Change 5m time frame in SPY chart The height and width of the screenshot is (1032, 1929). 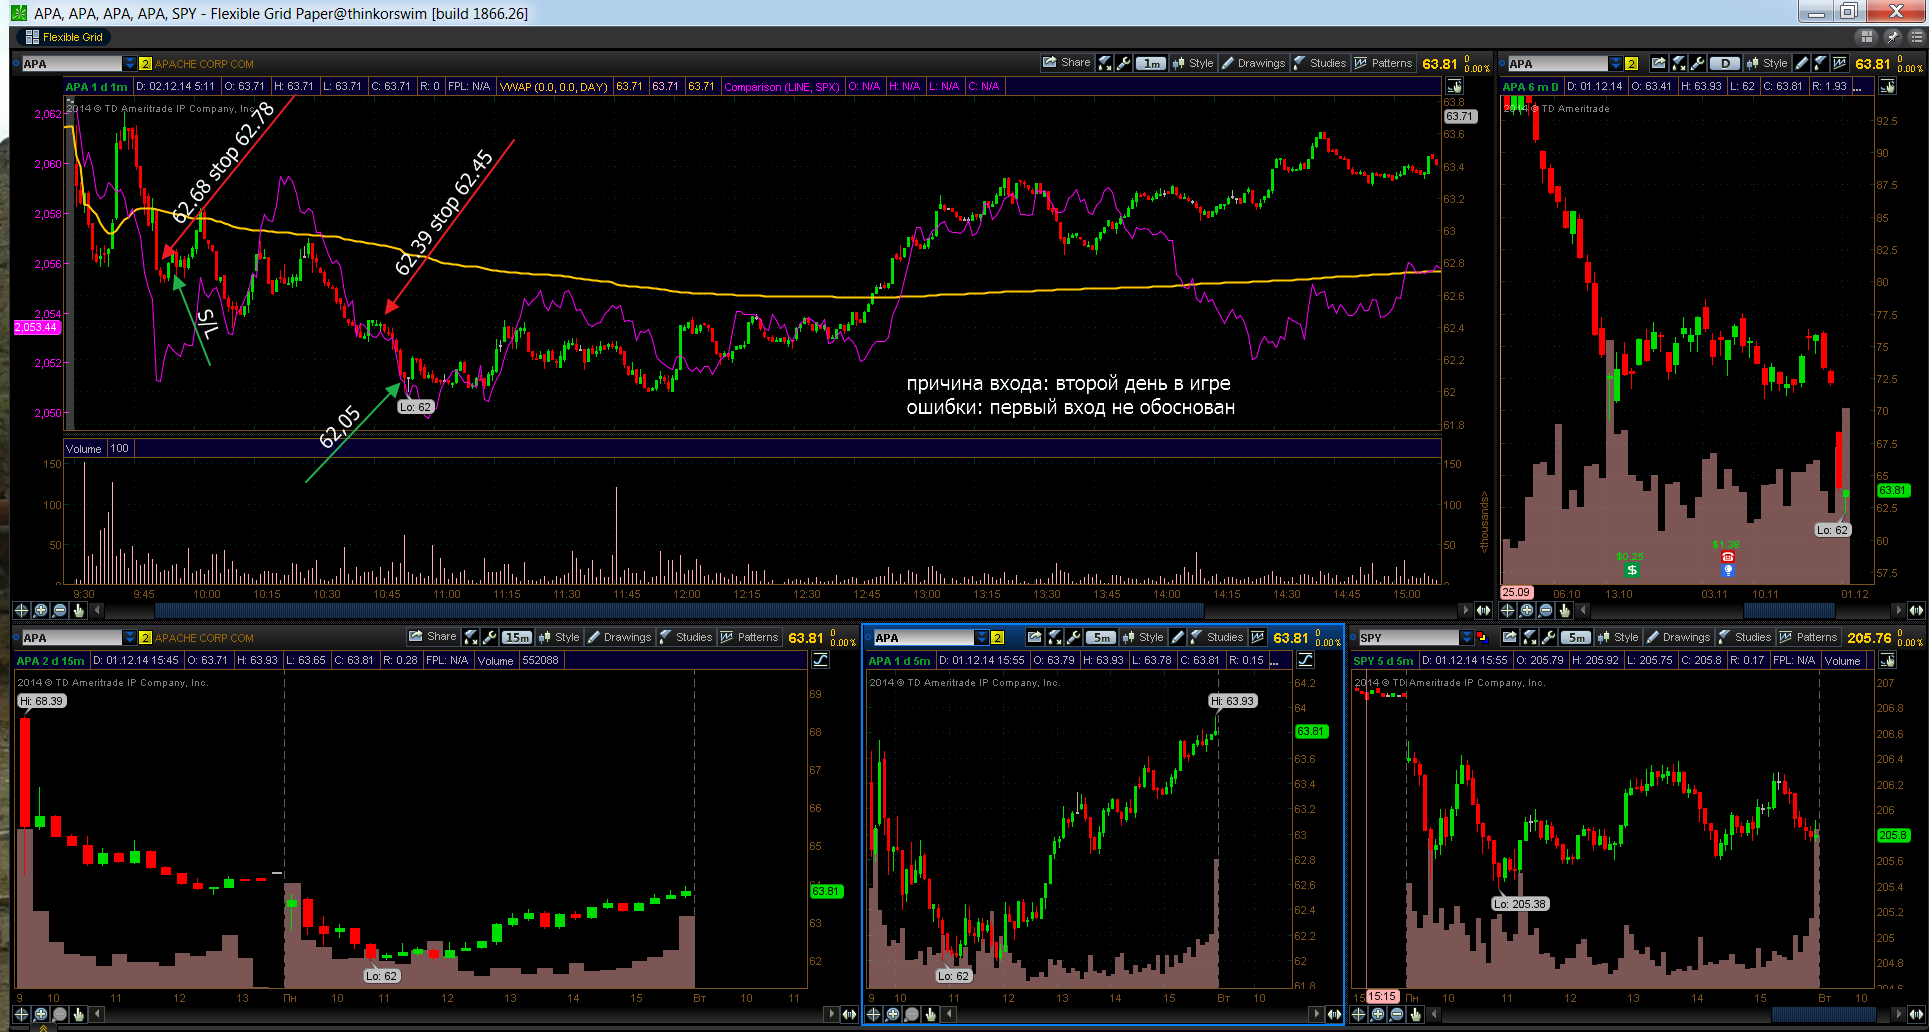click(x=1576, y=637)
